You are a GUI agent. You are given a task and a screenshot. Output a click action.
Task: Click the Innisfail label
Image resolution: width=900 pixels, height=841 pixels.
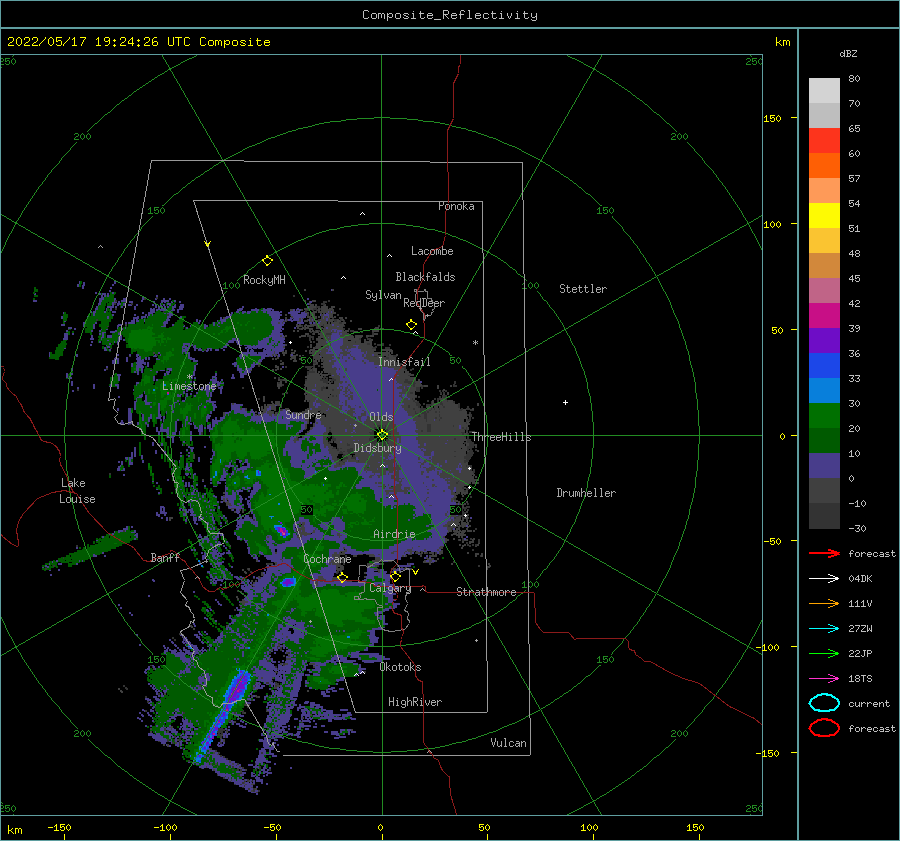(x=404, y=362)
